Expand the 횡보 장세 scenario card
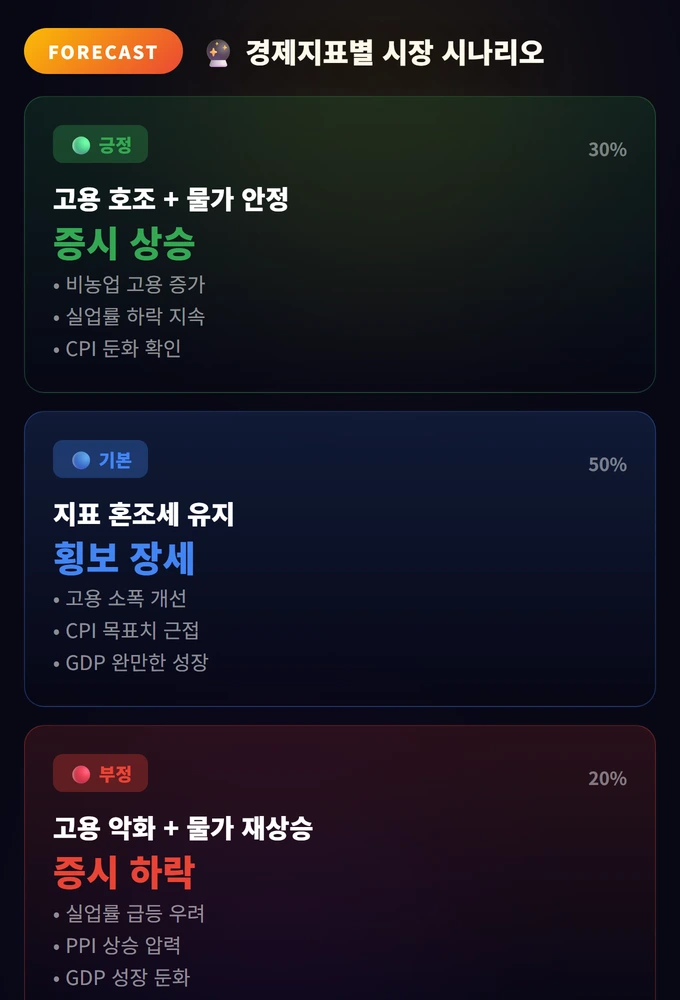Image resolution: width=680 pixels, height=1000 pixels. point(340,558)
